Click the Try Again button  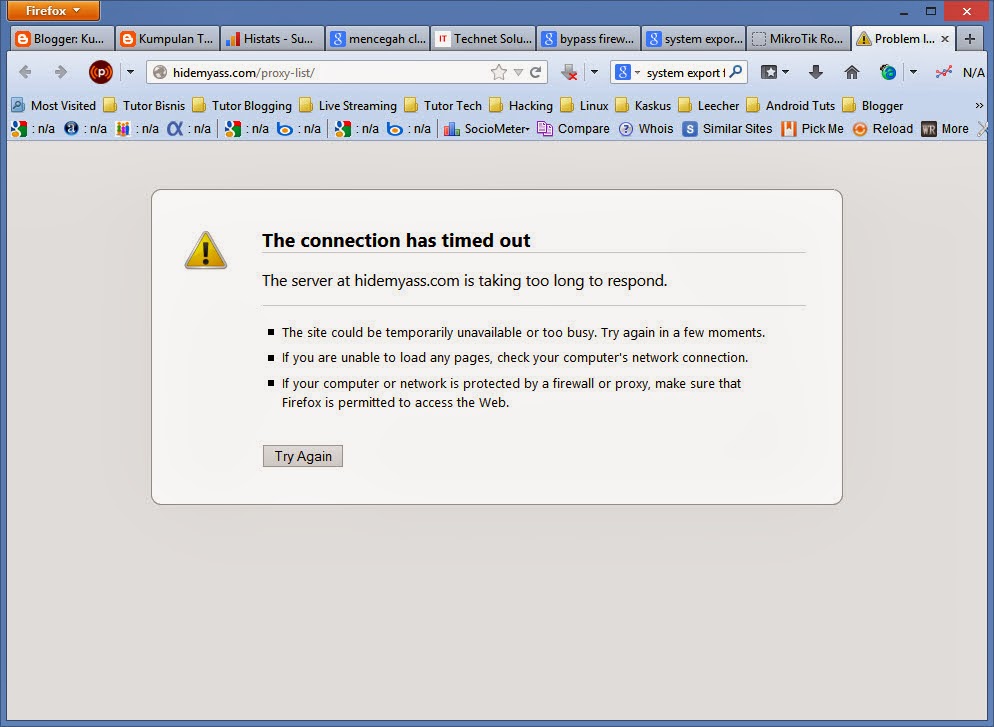303,456
